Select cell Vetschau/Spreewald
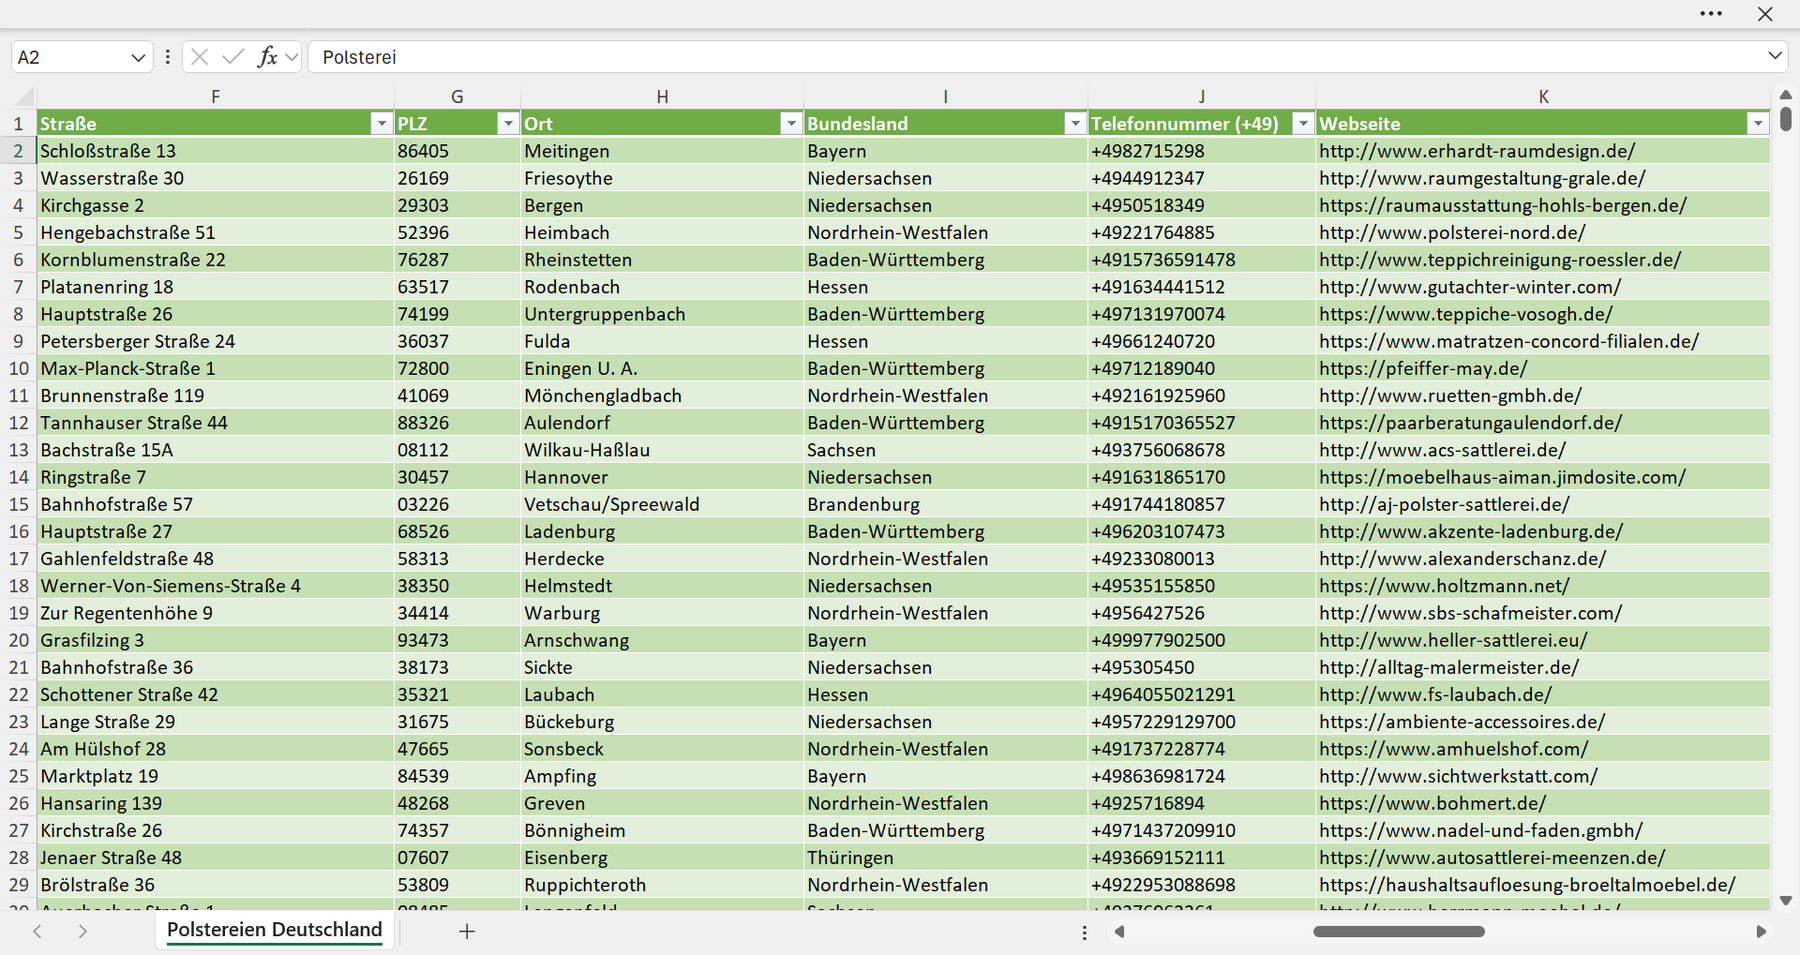1800x955 pixels. pyautogui.click(x=662, y=504)
